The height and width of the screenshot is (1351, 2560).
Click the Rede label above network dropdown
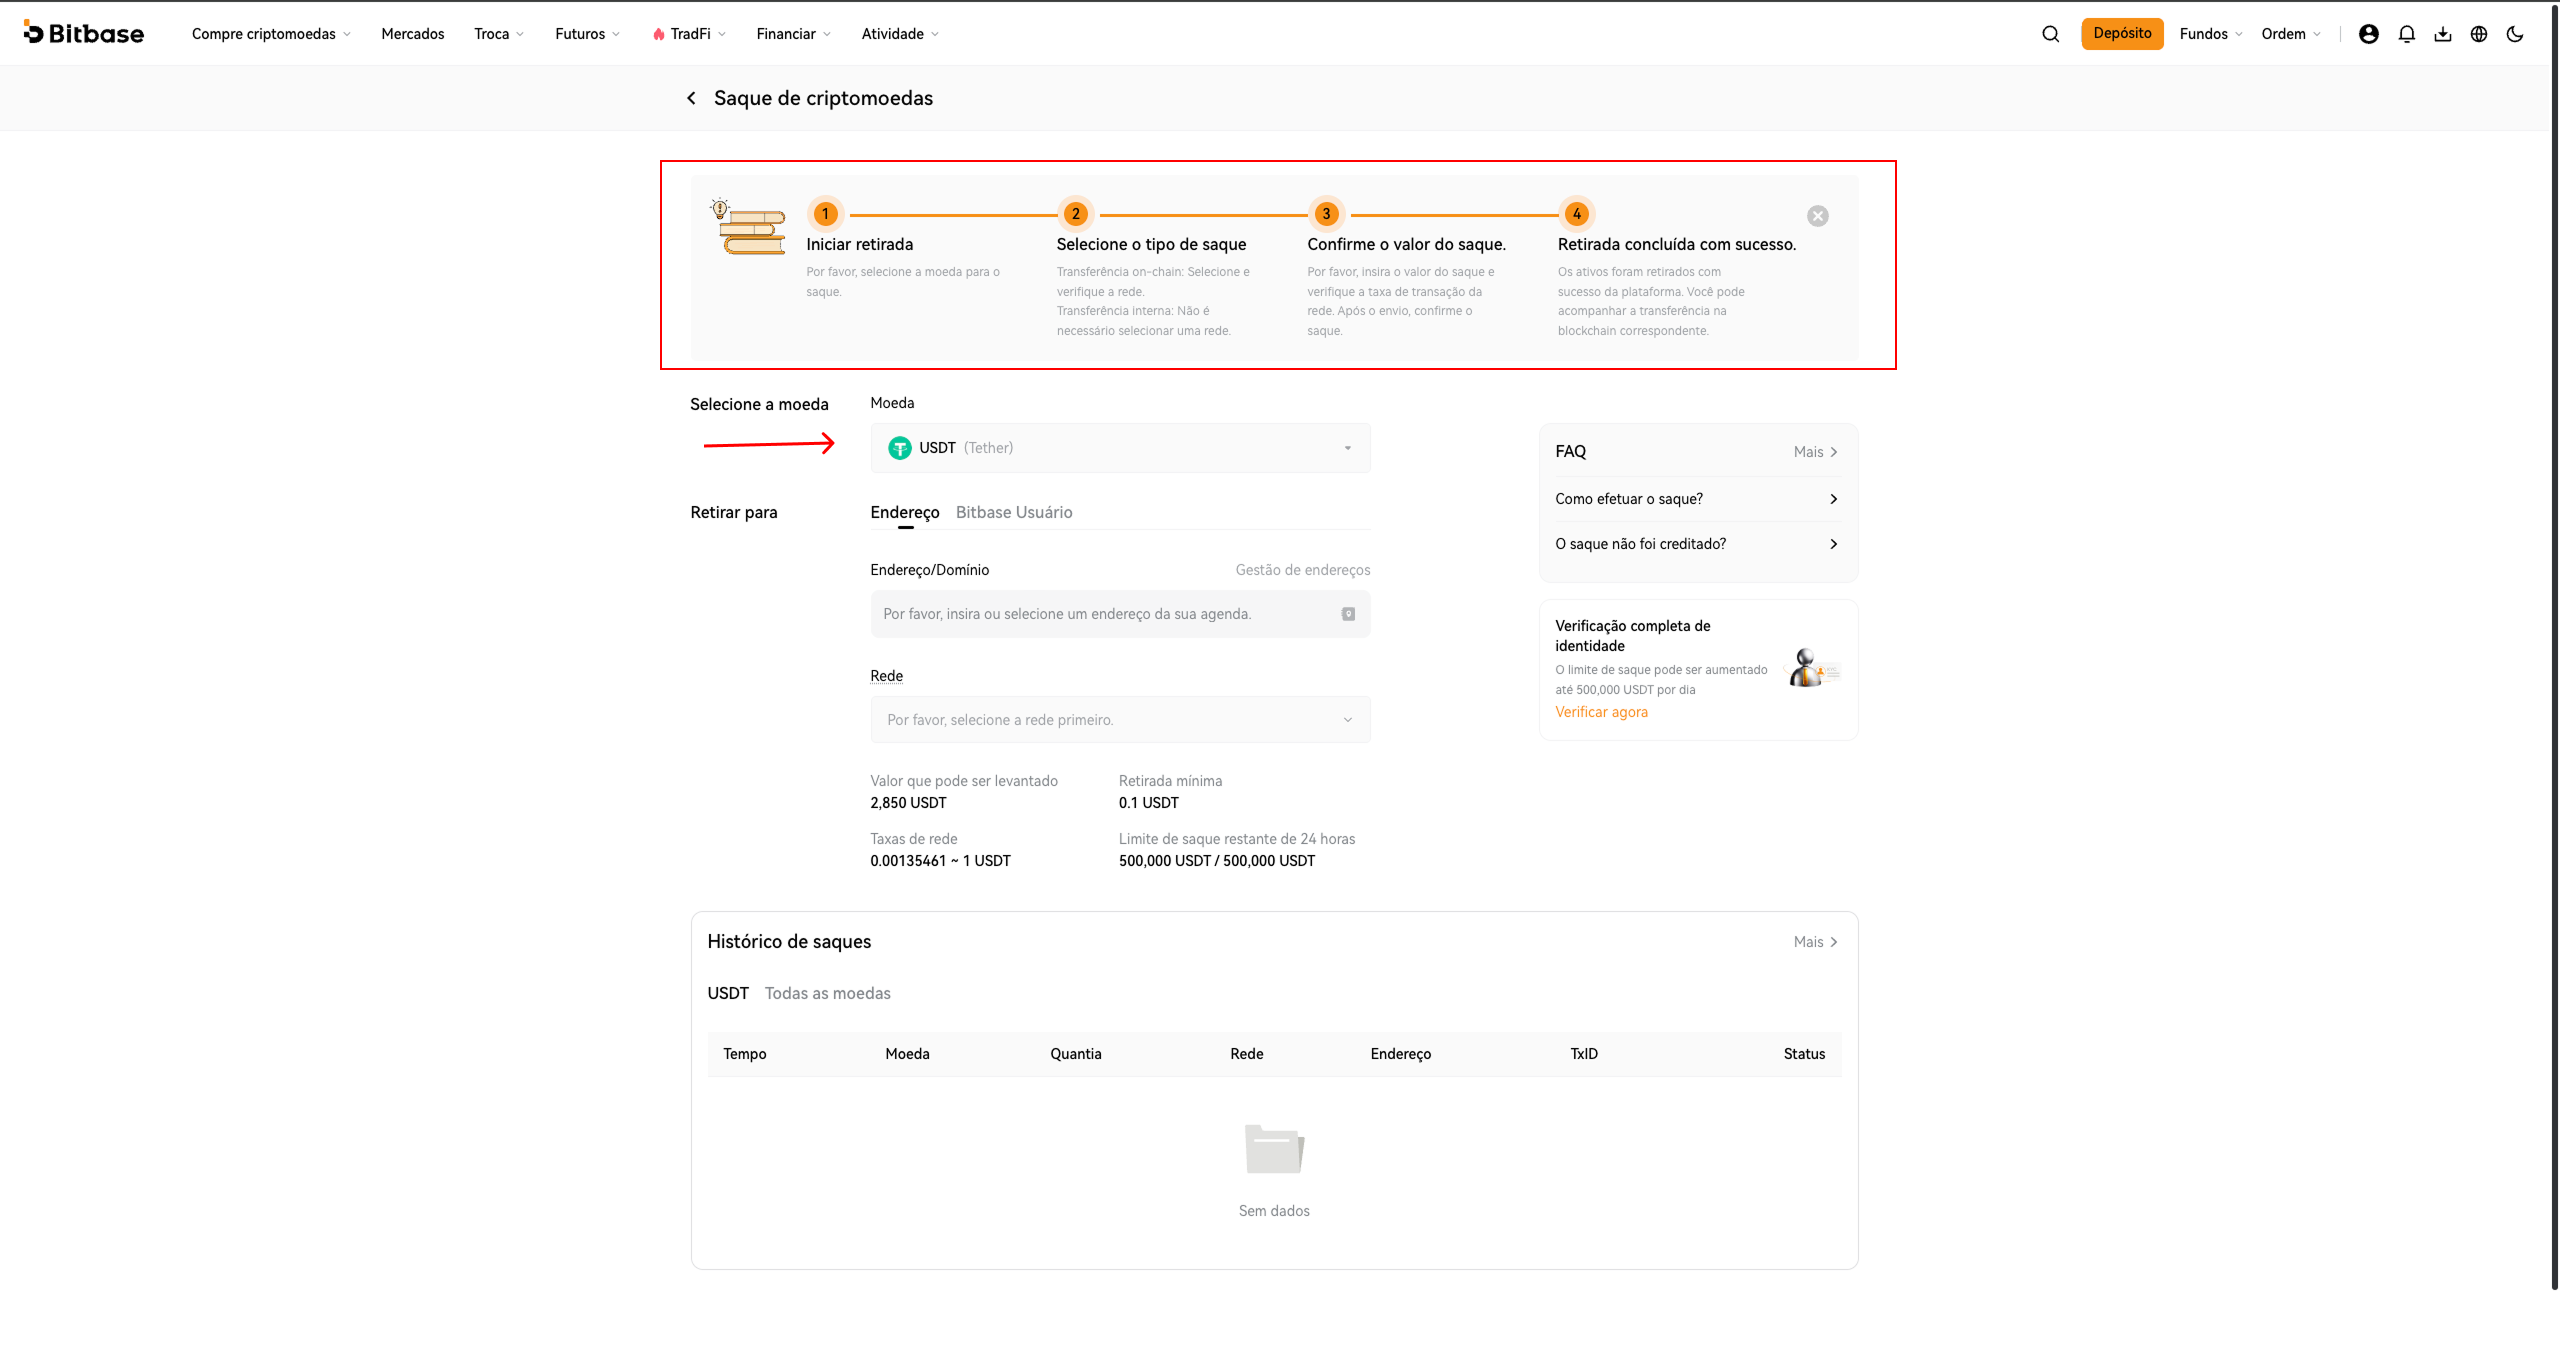pos(886,676)
